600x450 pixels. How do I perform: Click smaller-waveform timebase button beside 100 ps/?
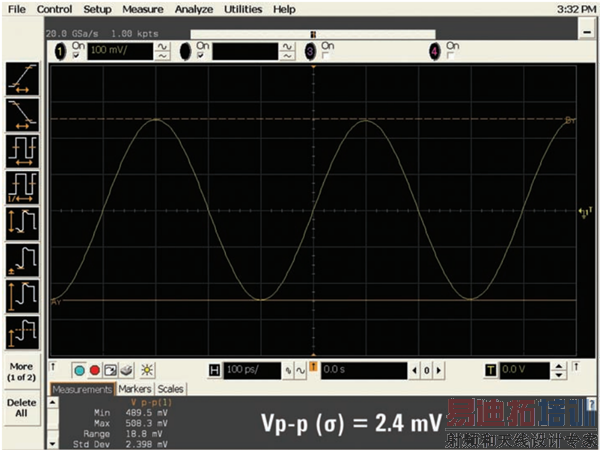[288, 370]
